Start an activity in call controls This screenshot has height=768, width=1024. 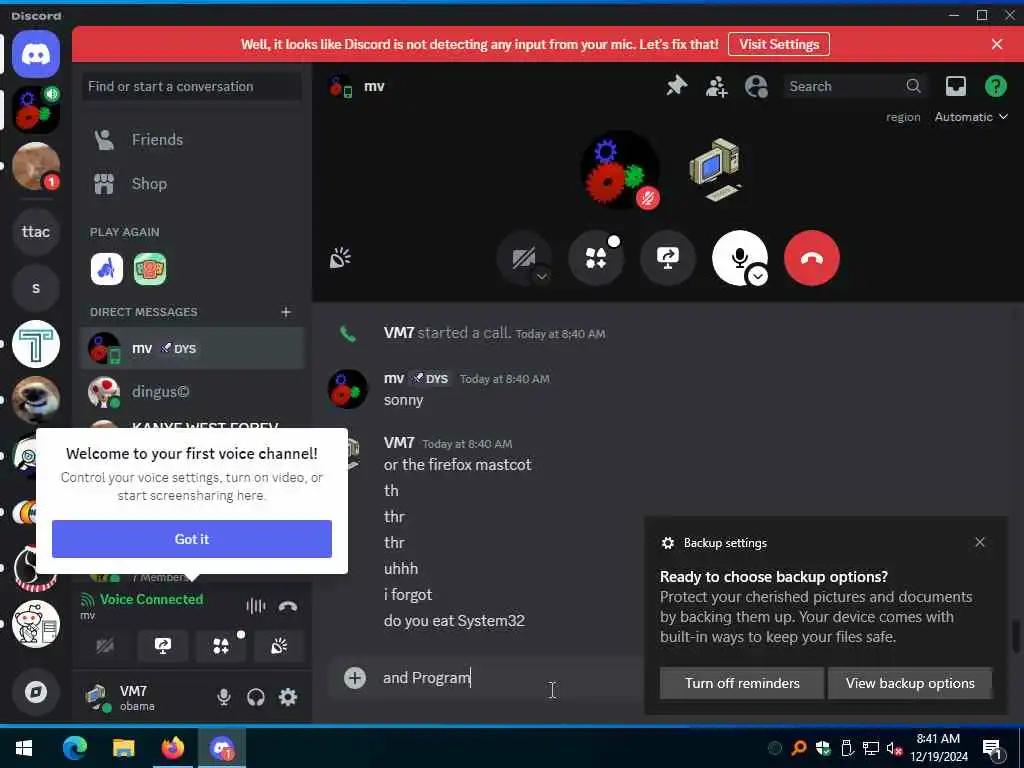tap(596, 258)
